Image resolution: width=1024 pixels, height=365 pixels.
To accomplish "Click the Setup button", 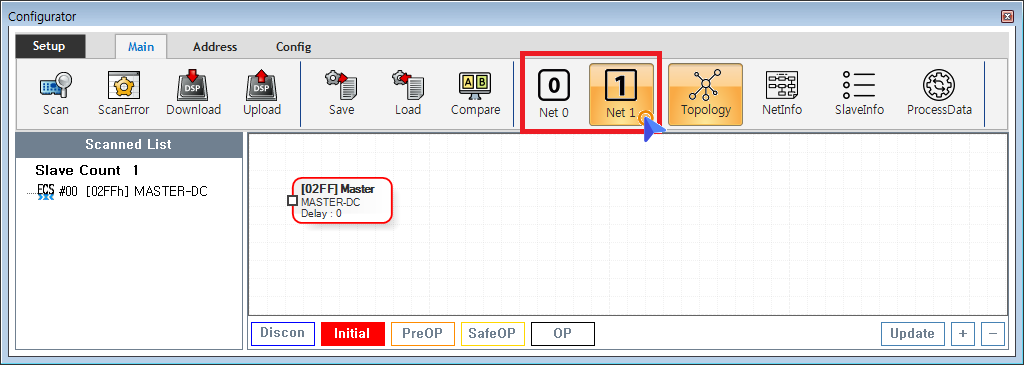I will coord(50,46).
